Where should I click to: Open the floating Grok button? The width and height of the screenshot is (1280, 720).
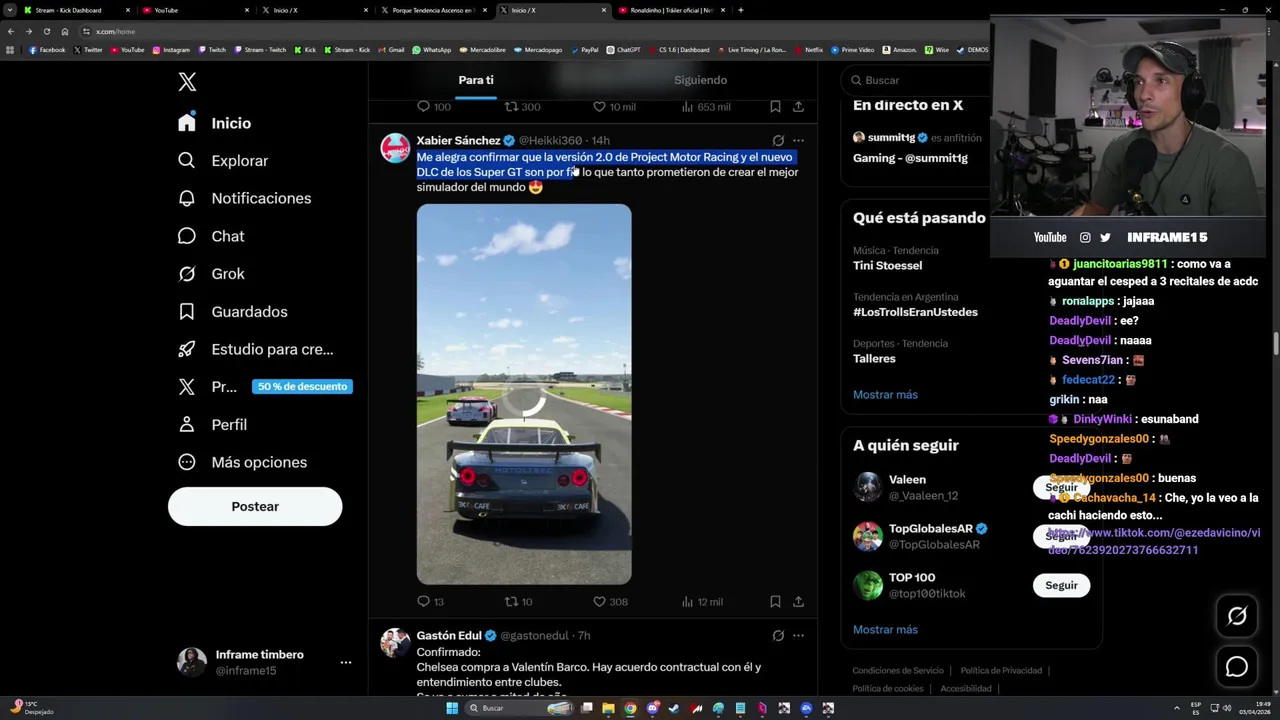tap(1237, 617)
